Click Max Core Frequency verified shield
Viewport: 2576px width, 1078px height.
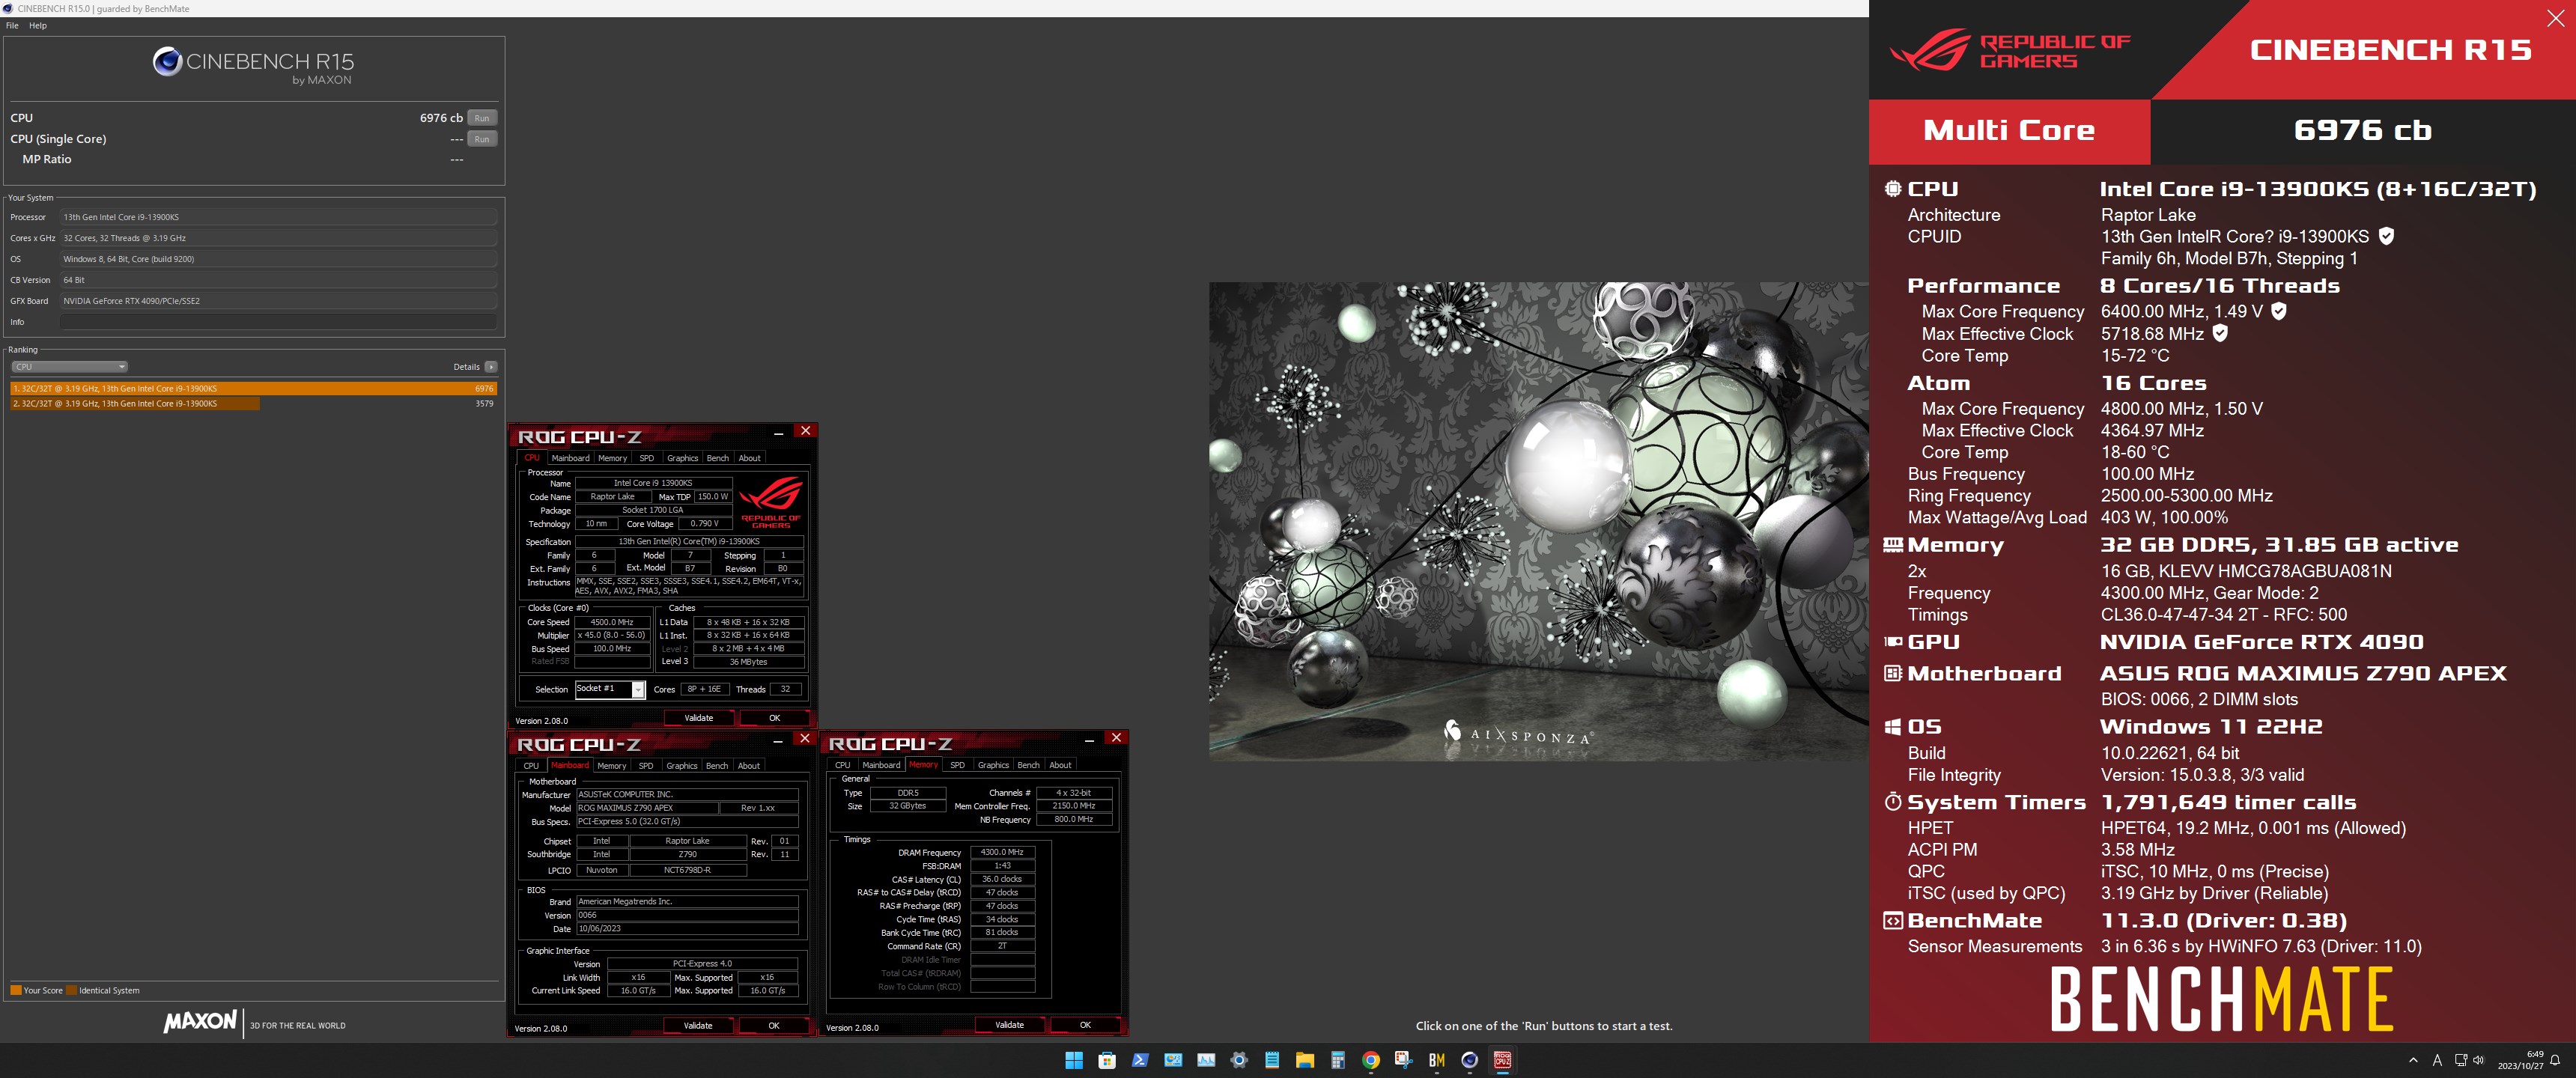coord(2279,311)
